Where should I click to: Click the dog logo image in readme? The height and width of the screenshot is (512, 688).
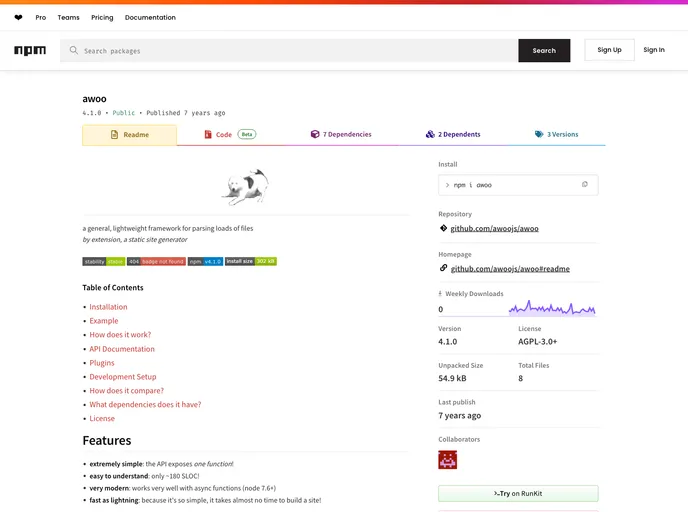coord(245,187)
